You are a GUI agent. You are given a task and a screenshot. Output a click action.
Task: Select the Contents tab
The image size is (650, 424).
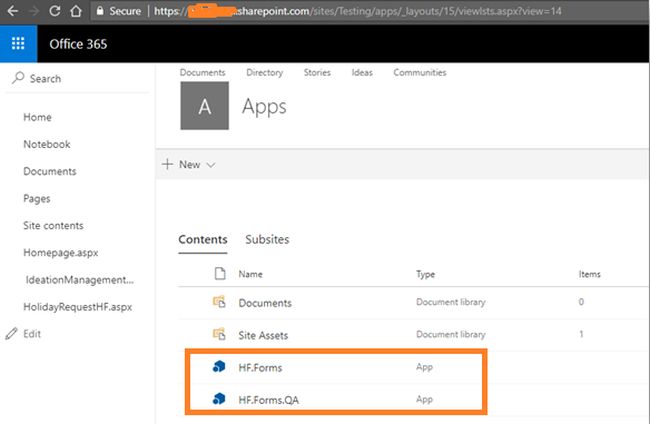point(203,240)
